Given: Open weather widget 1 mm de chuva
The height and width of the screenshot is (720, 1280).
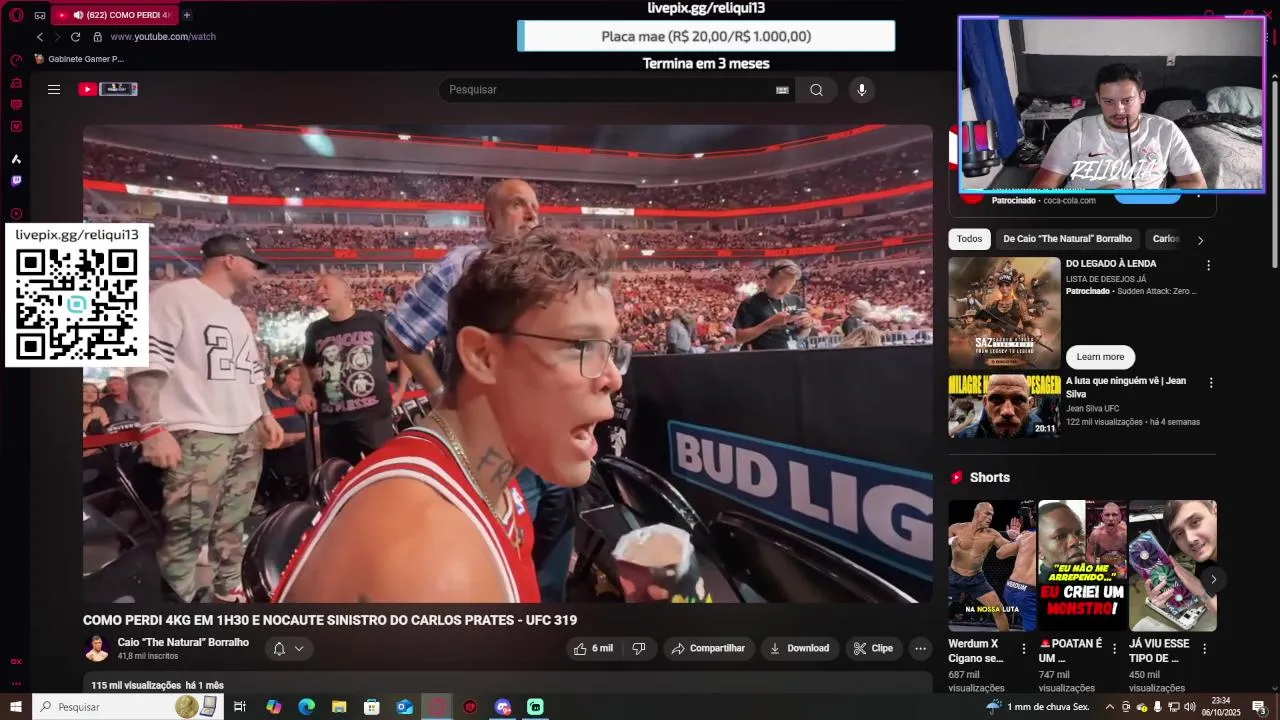Looking at the screenshot, I should pyautogui.click(x=1038, y=707).
